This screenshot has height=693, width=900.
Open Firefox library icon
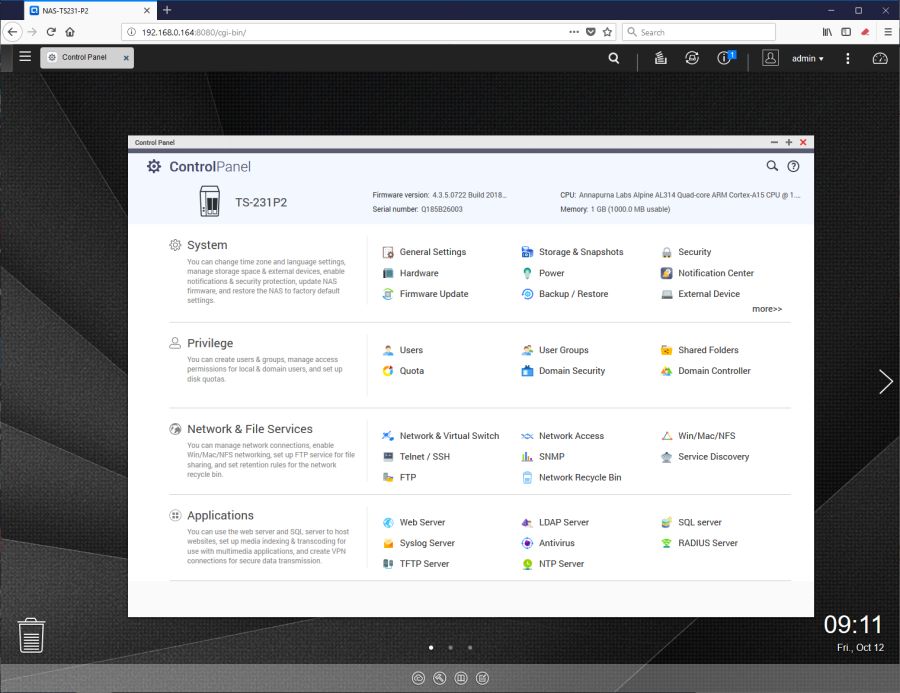point(827,32)
